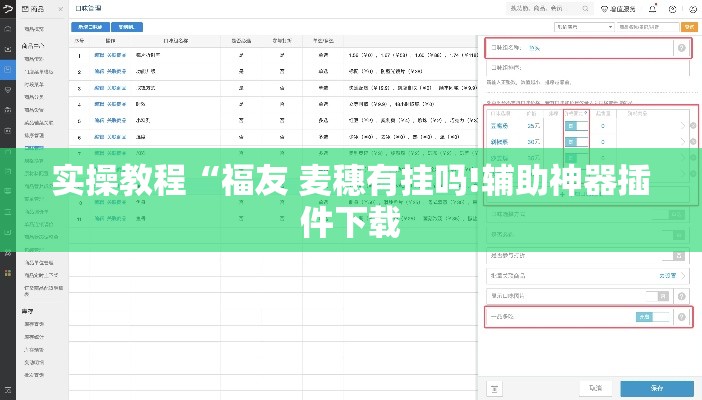Open the dropdown left of the orange button

coord(584,27)
